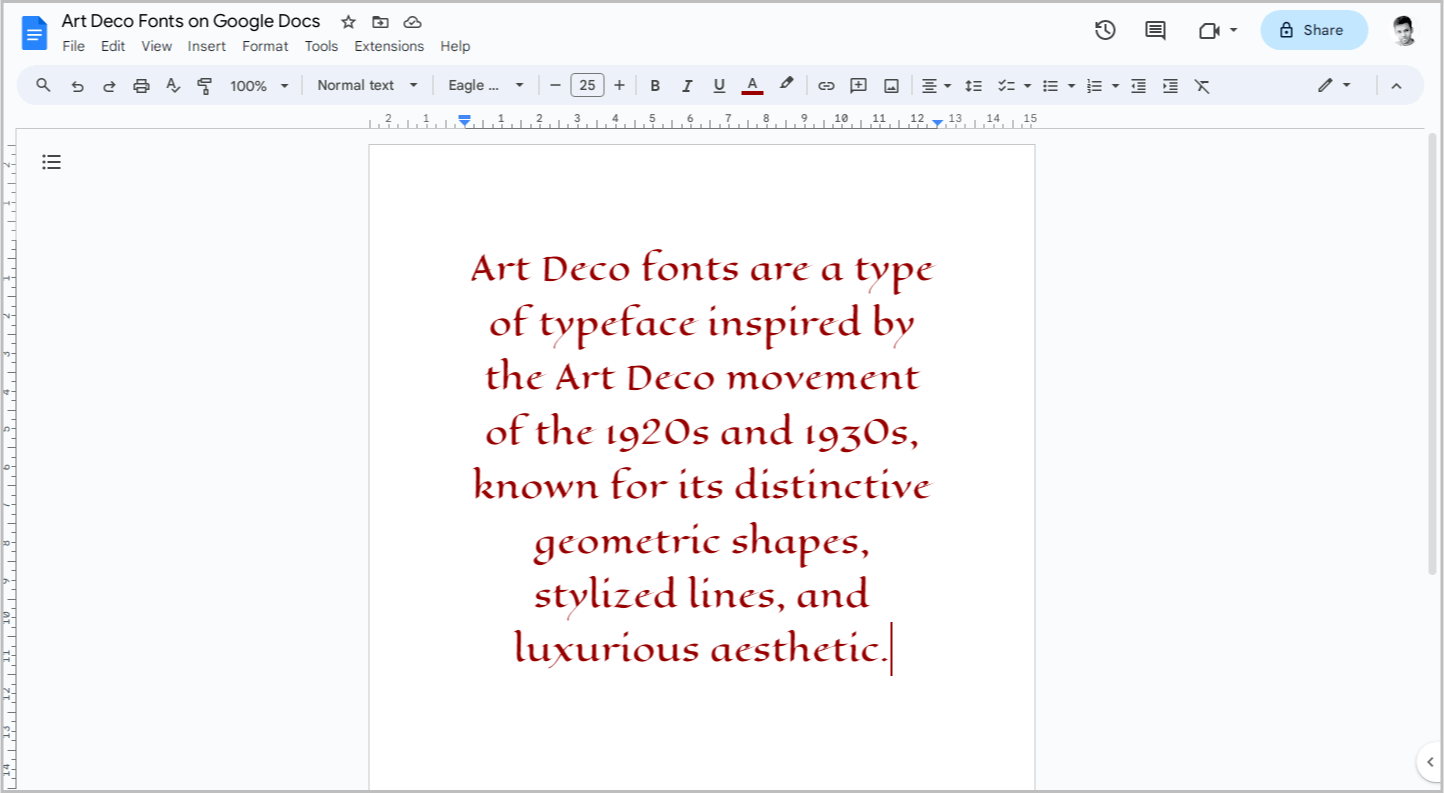The image size is (1444, 793).
Task: Click the Share button
Action: (1314, 30)
